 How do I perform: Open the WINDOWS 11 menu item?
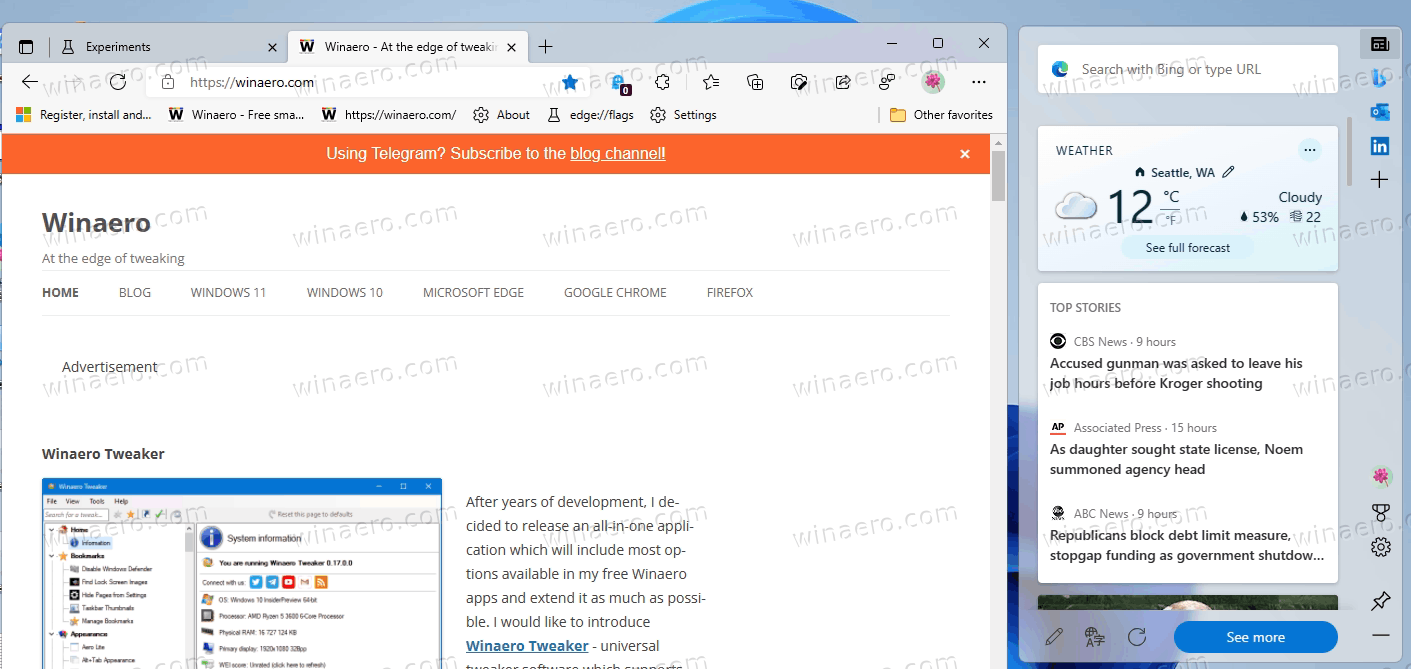coord(229,293)
